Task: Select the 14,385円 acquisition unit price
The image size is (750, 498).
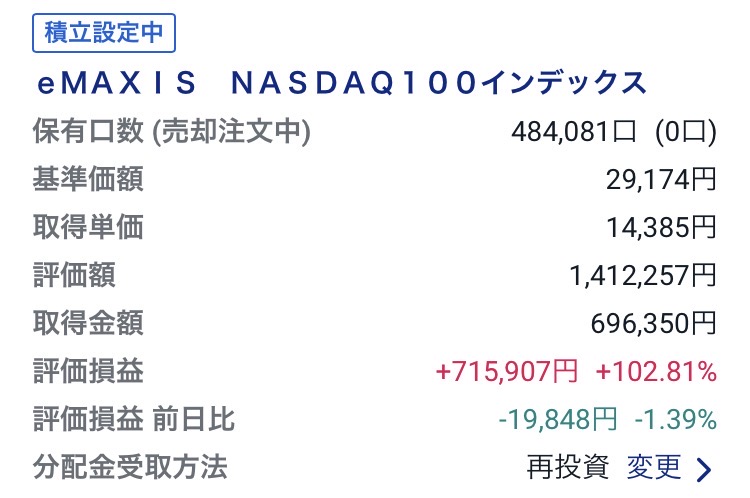Action: click(x=660, y=227)
